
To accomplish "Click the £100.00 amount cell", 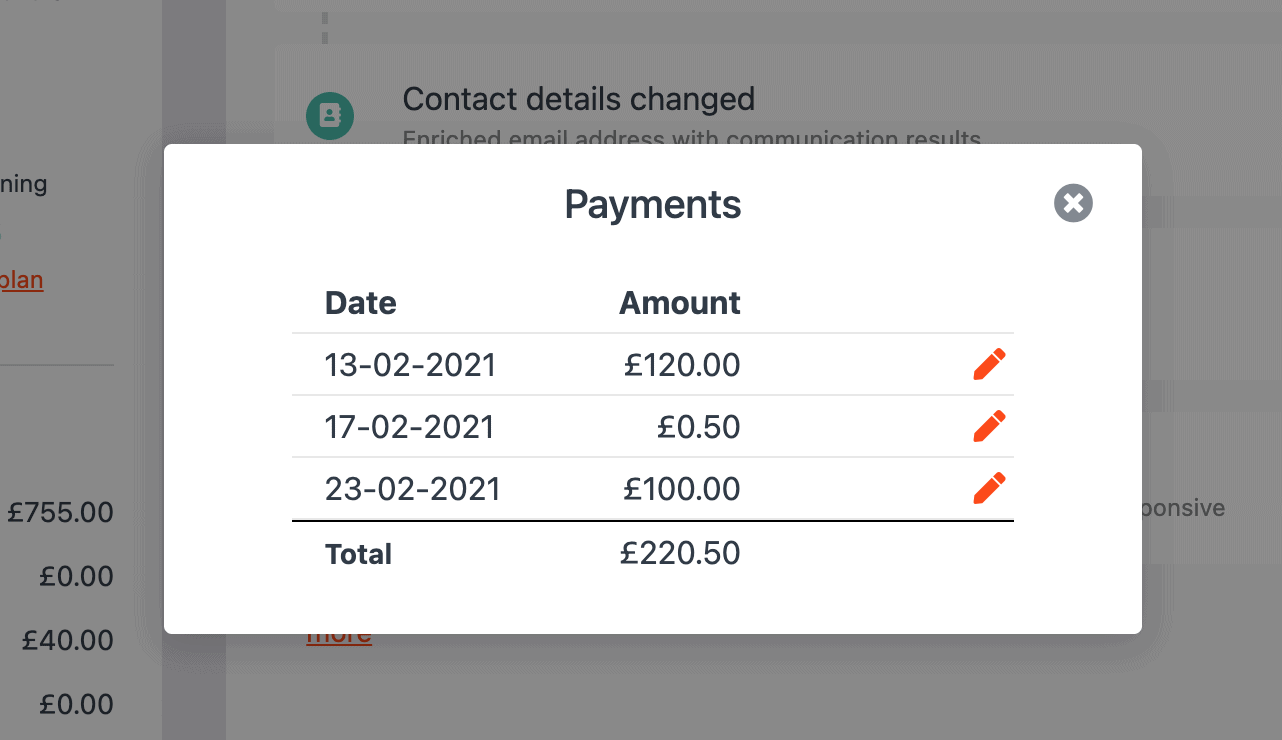I will click(x=682, y=489).
